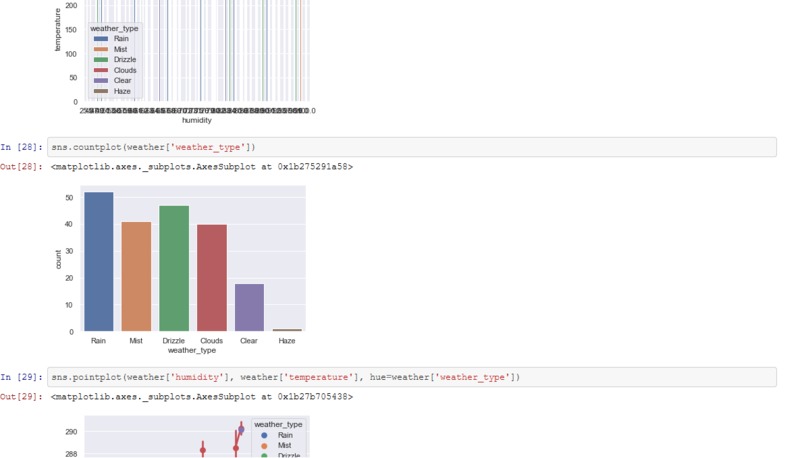This screenshot has width=806, height=458.
Task: Click the Drizzle x-axis label under countplot
Action: 174,341
